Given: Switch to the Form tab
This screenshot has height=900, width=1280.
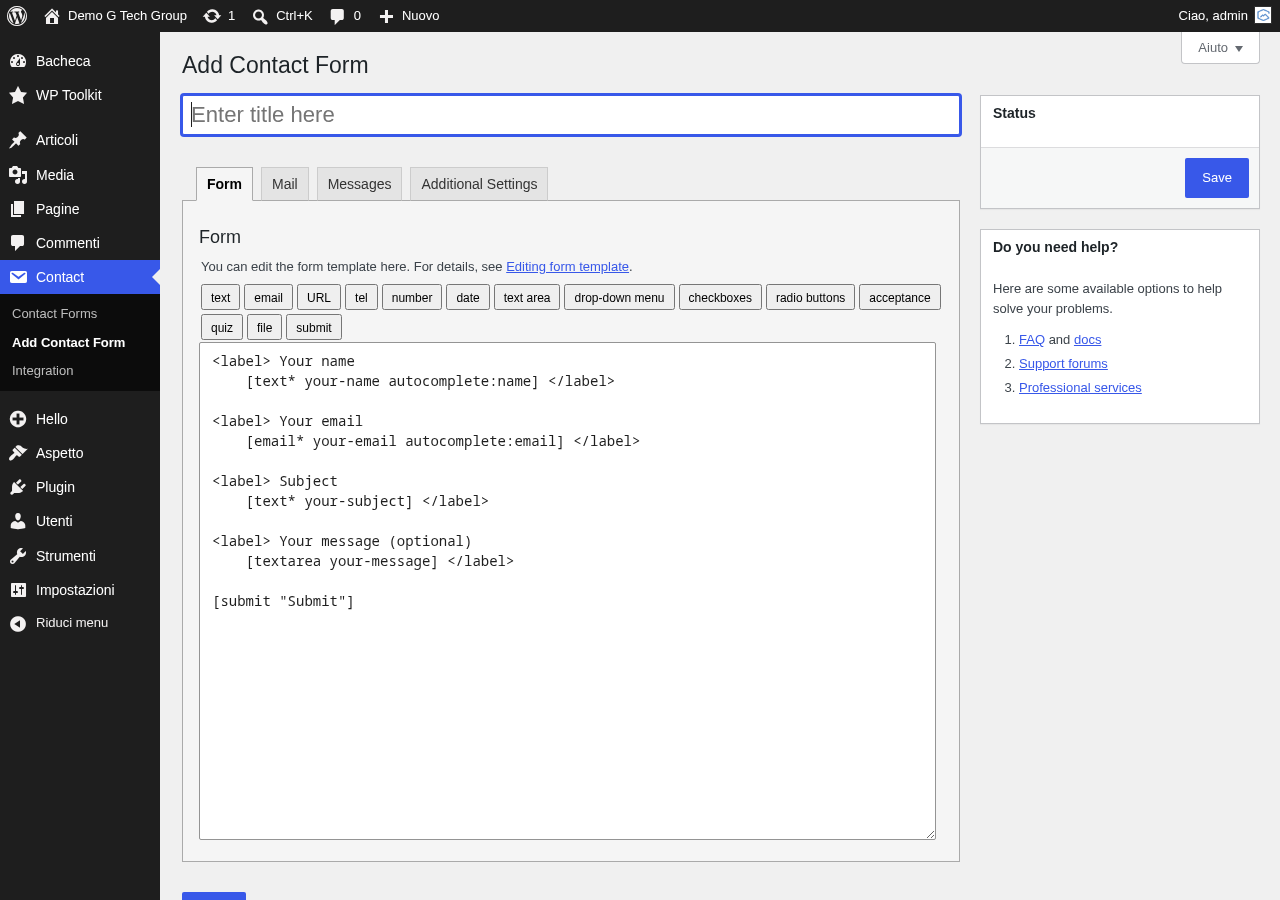Looking at the screenshot, I should (224, 184).
